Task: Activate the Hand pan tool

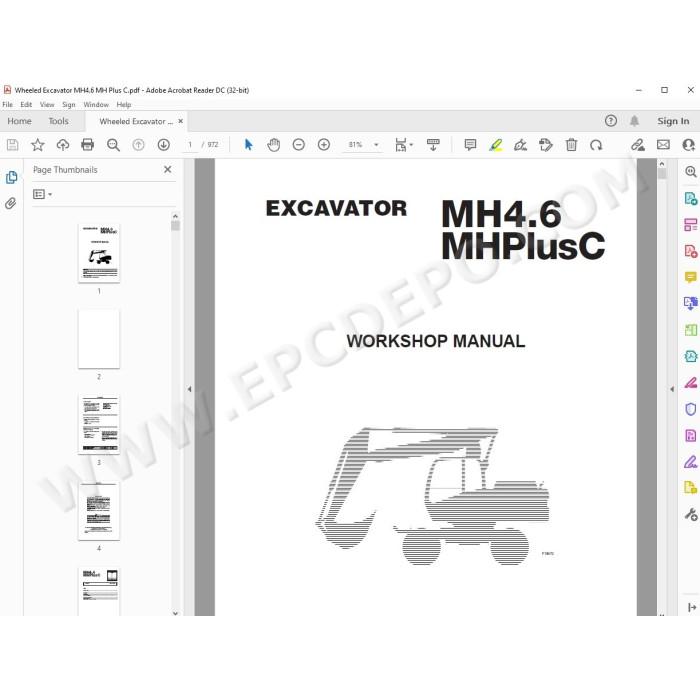Action: 273,145
